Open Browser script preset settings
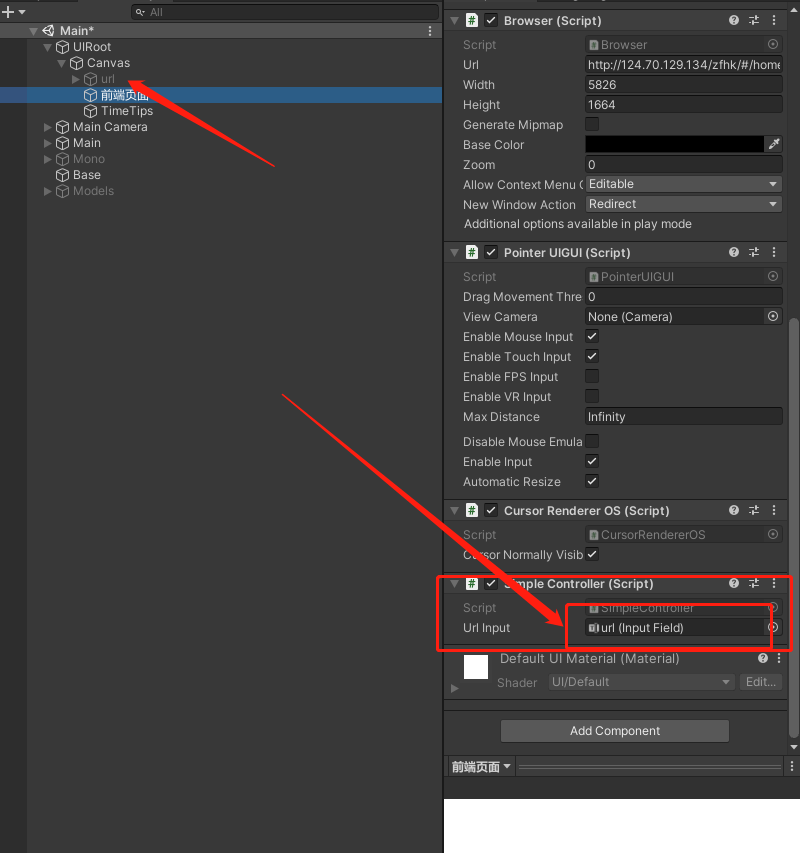 (754, 20)
